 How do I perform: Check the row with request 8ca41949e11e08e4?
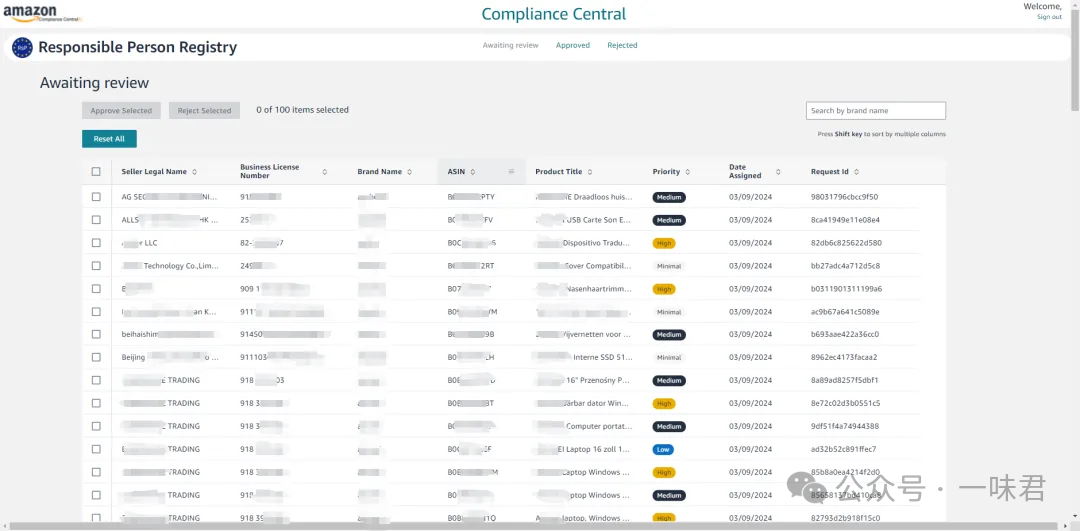point(96,220)
